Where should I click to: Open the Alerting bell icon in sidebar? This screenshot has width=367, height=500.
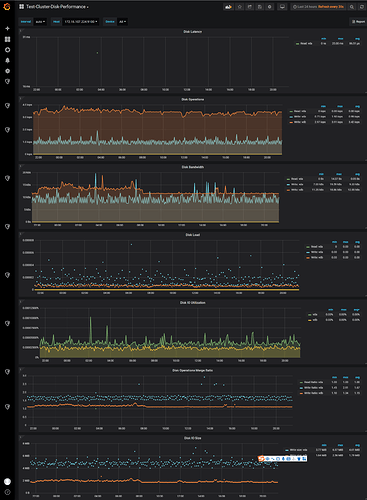(7, 60)
